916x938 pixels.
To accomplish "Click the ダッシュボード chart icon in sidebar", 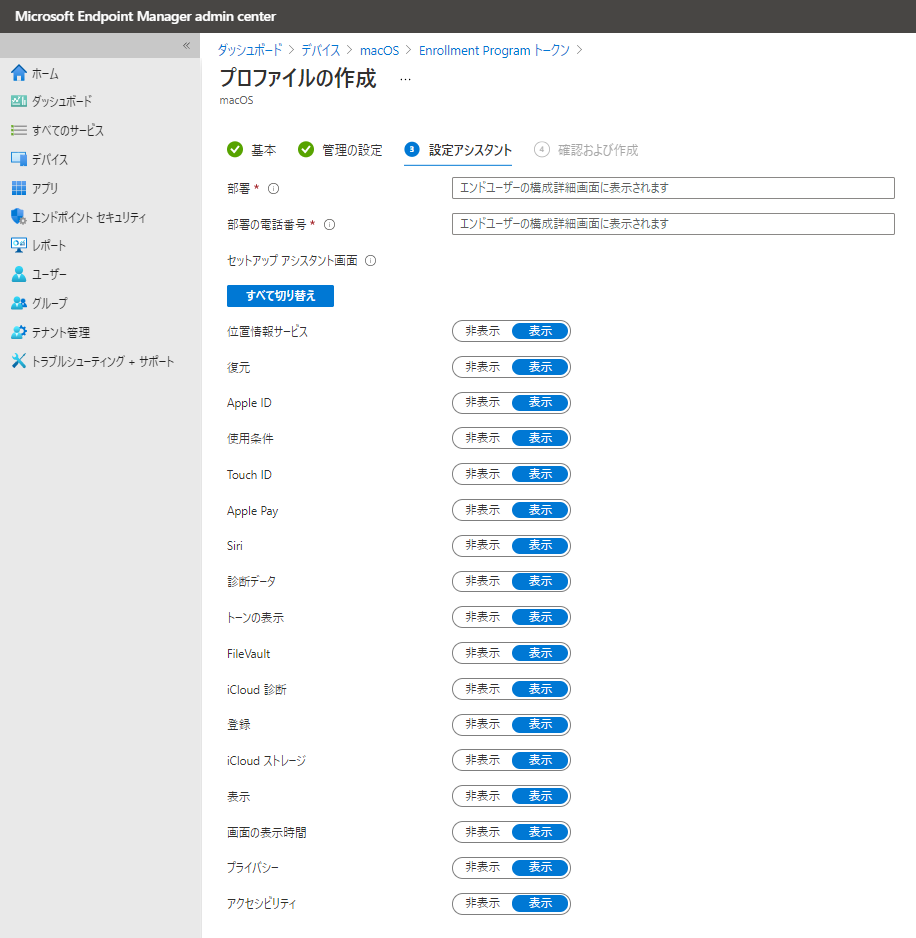I will click(x=19, y=101).
